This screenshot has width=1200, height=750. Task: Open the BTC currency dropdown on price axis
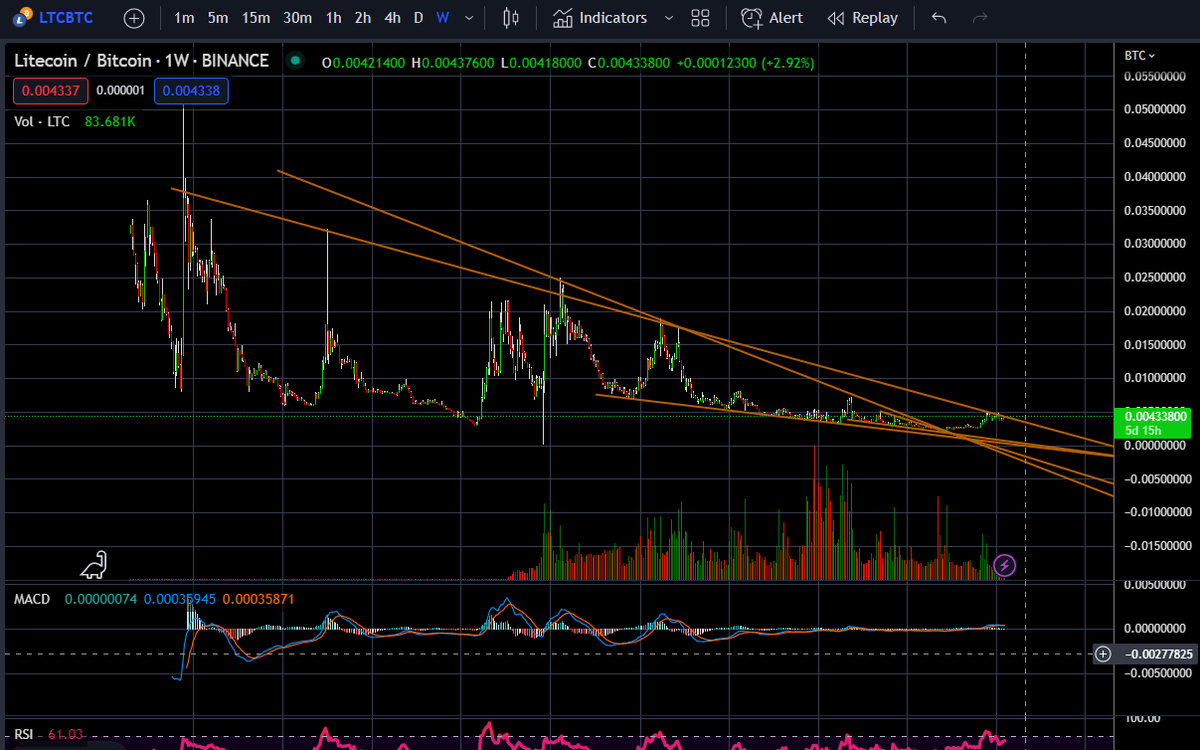(1139, 55)
